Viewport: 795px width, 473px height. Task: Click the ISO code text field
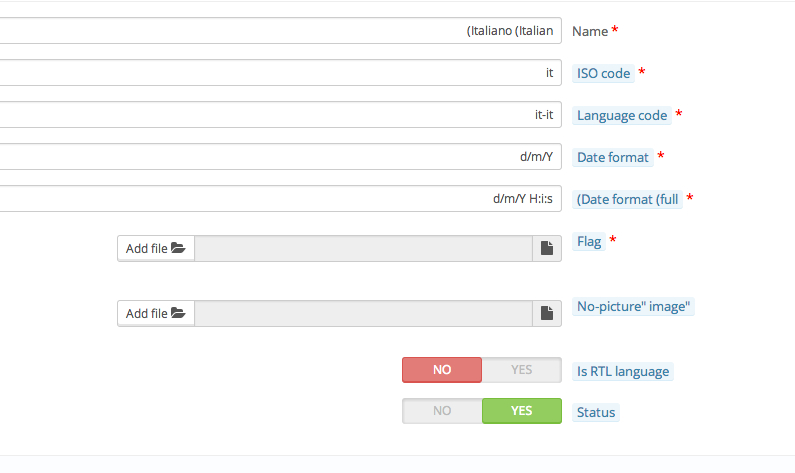point(280,73)
